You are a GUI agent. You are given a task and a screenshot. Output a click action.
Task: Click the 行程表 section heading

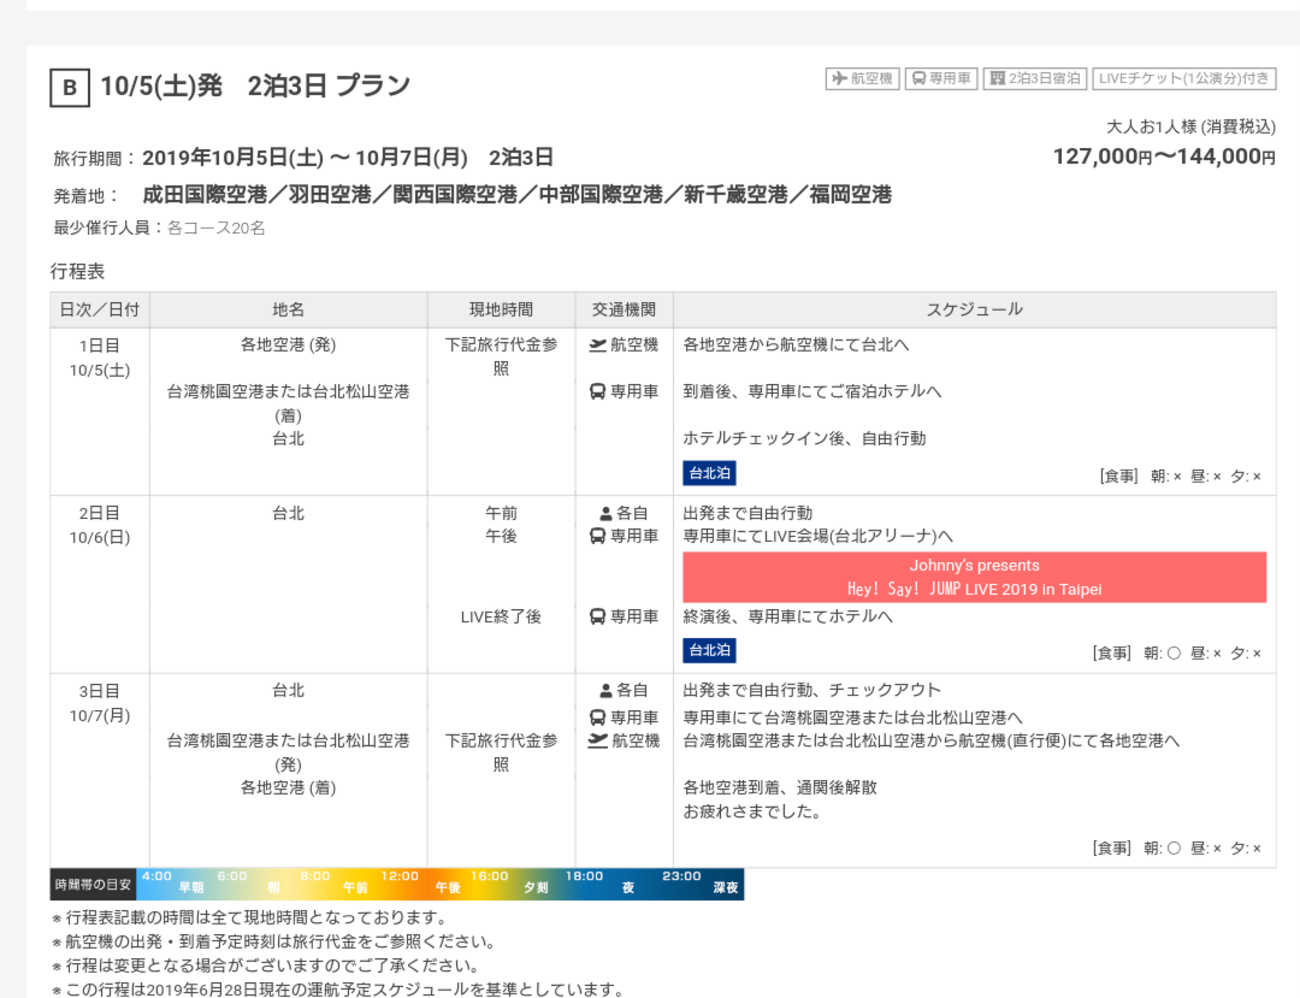[78, 272]
